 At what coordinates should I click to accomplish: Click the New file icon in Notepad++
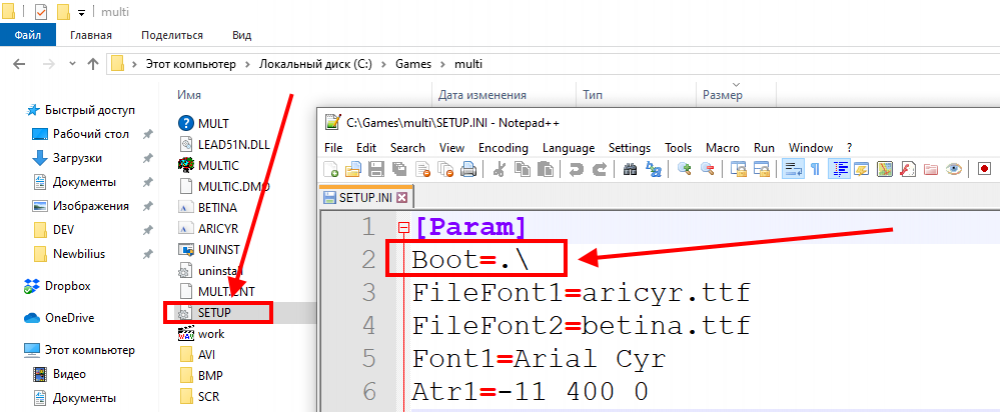coord(330,169)
